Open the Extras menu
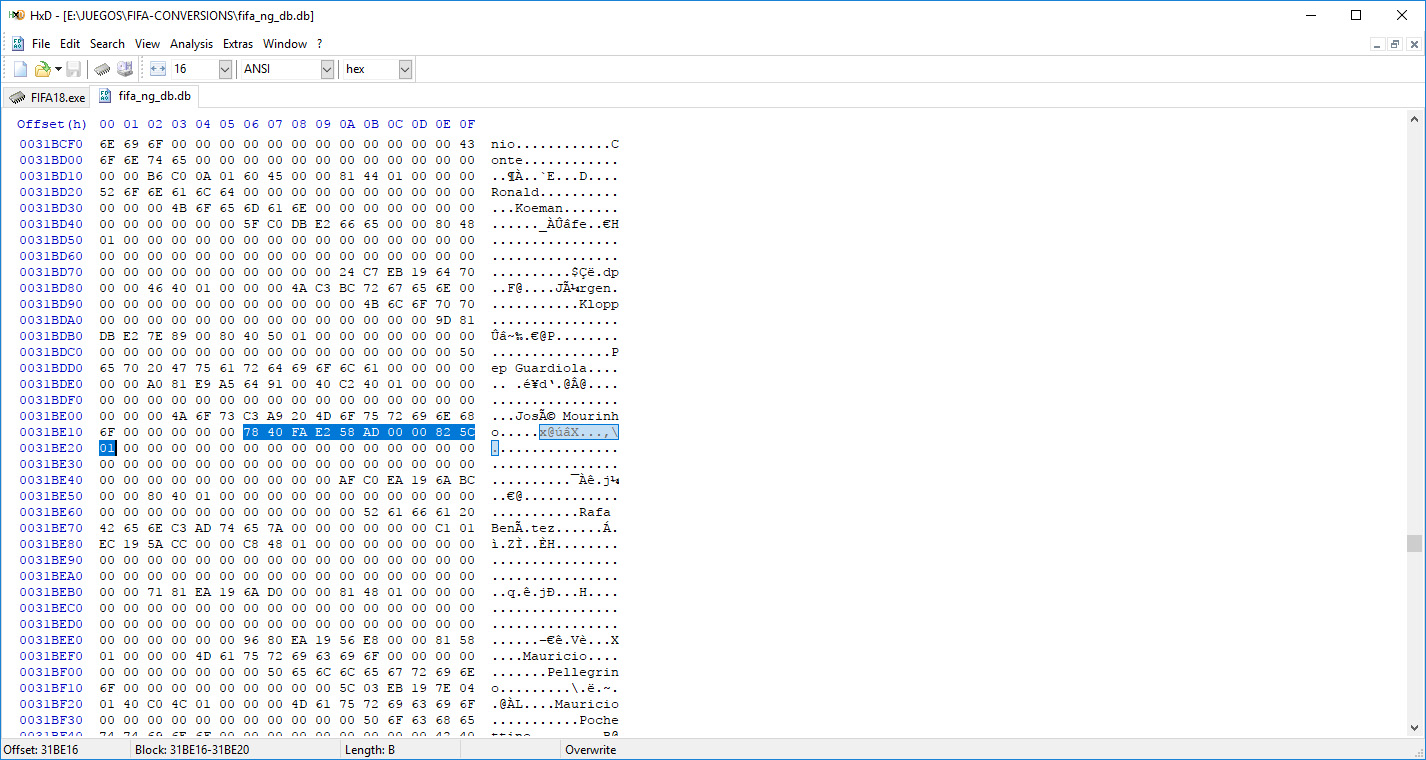This screenshot has width=1426, height=760. pyautogui.click(x=238, y=44)
